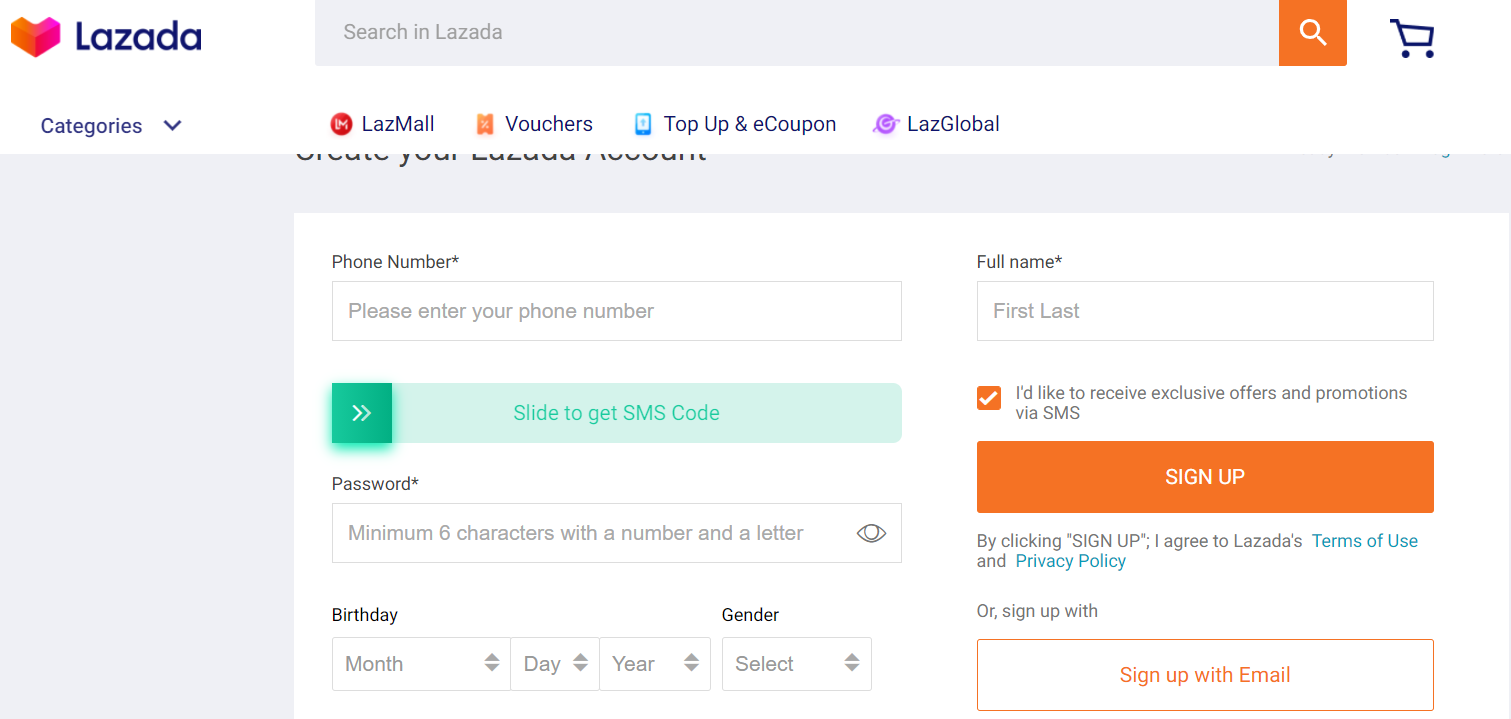
Task: Uncheck the SMS exclusive offers checkbox
Action: click(x=989, y=398)
